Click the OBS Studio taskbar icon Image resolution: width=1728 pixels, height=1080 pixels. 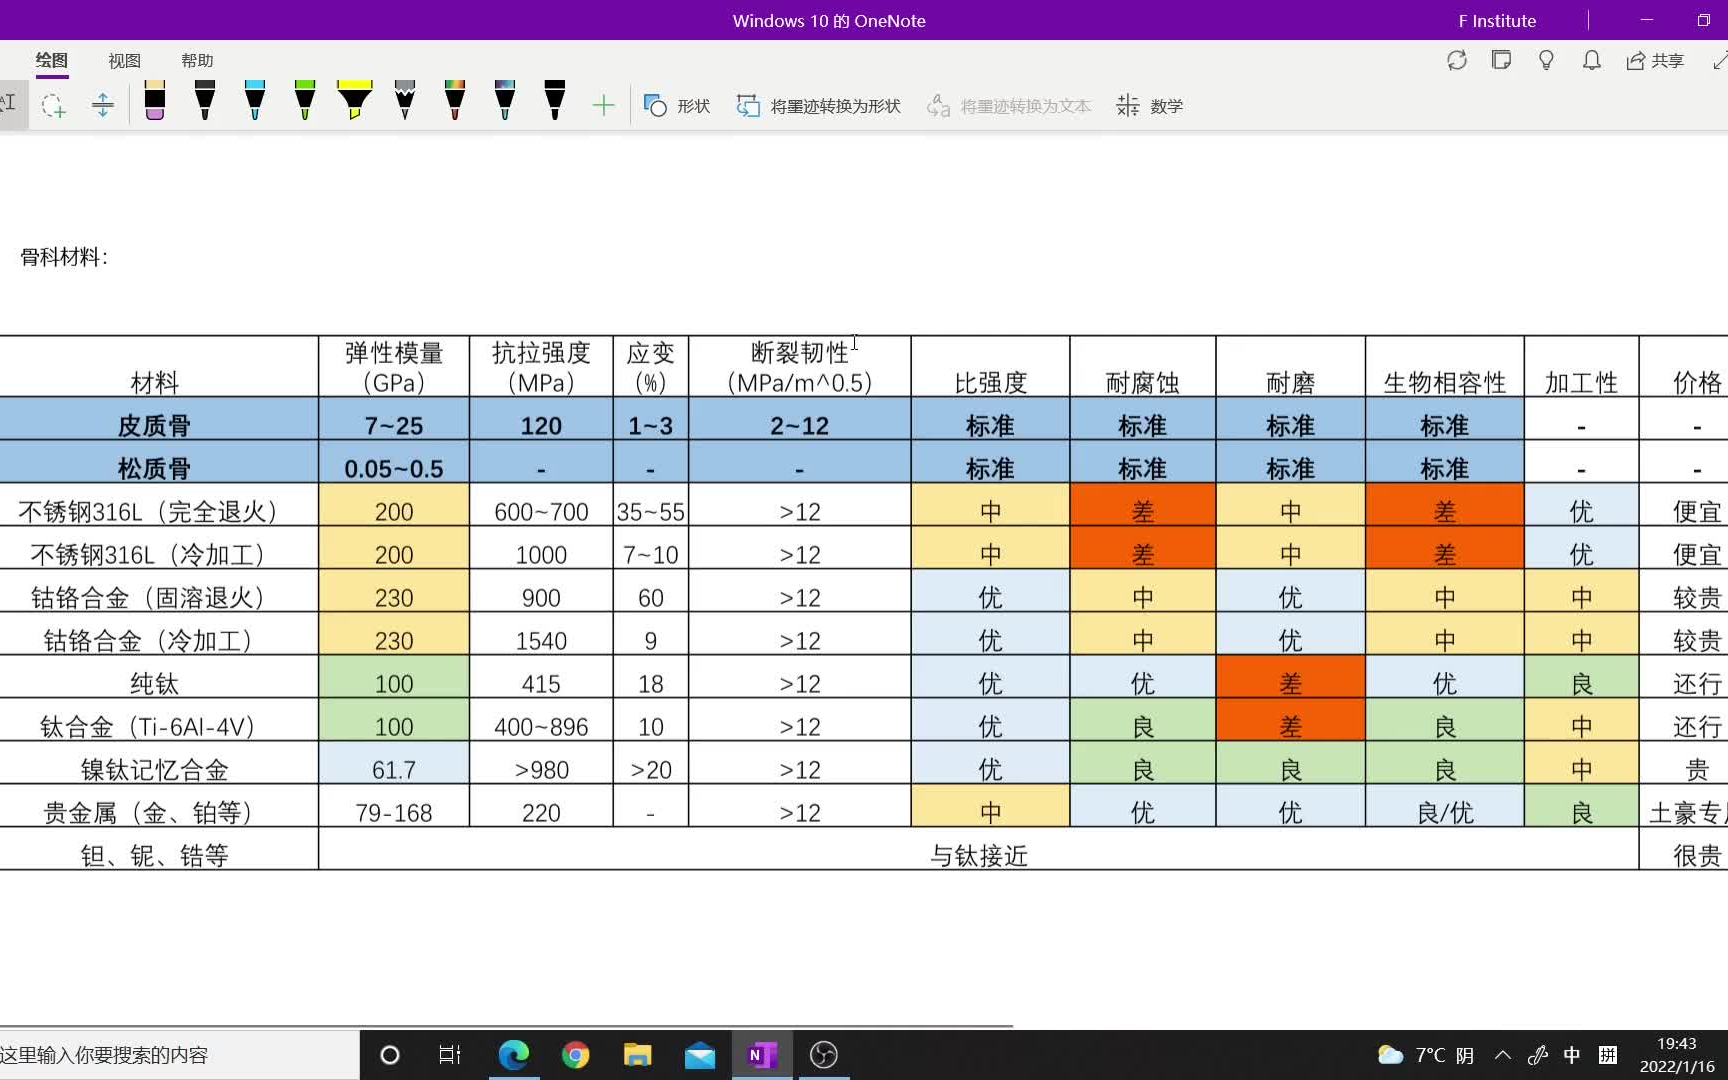(824, 1055)
